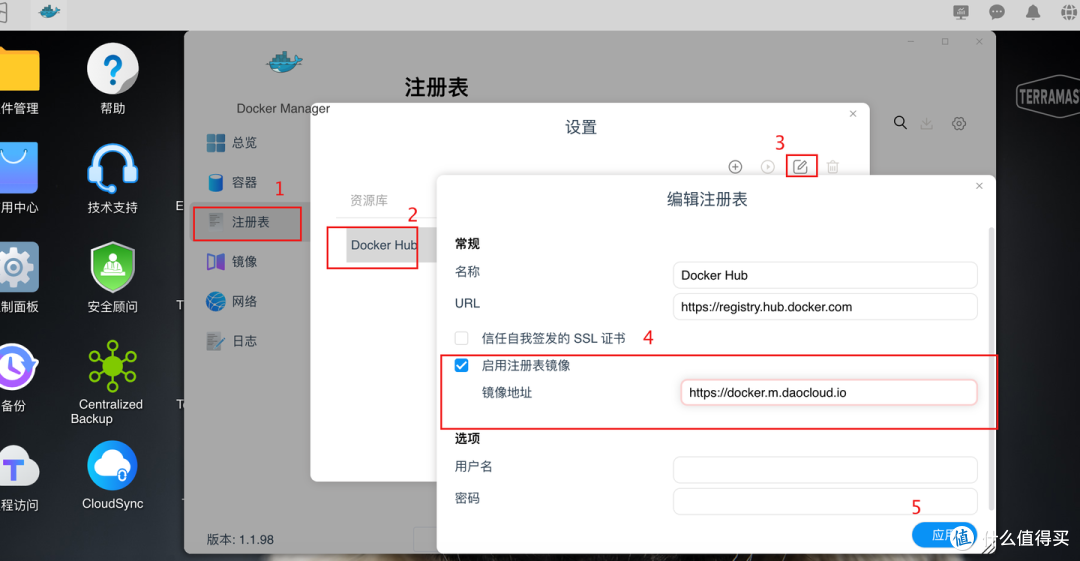Click the mirror address field

pos(829,393)
